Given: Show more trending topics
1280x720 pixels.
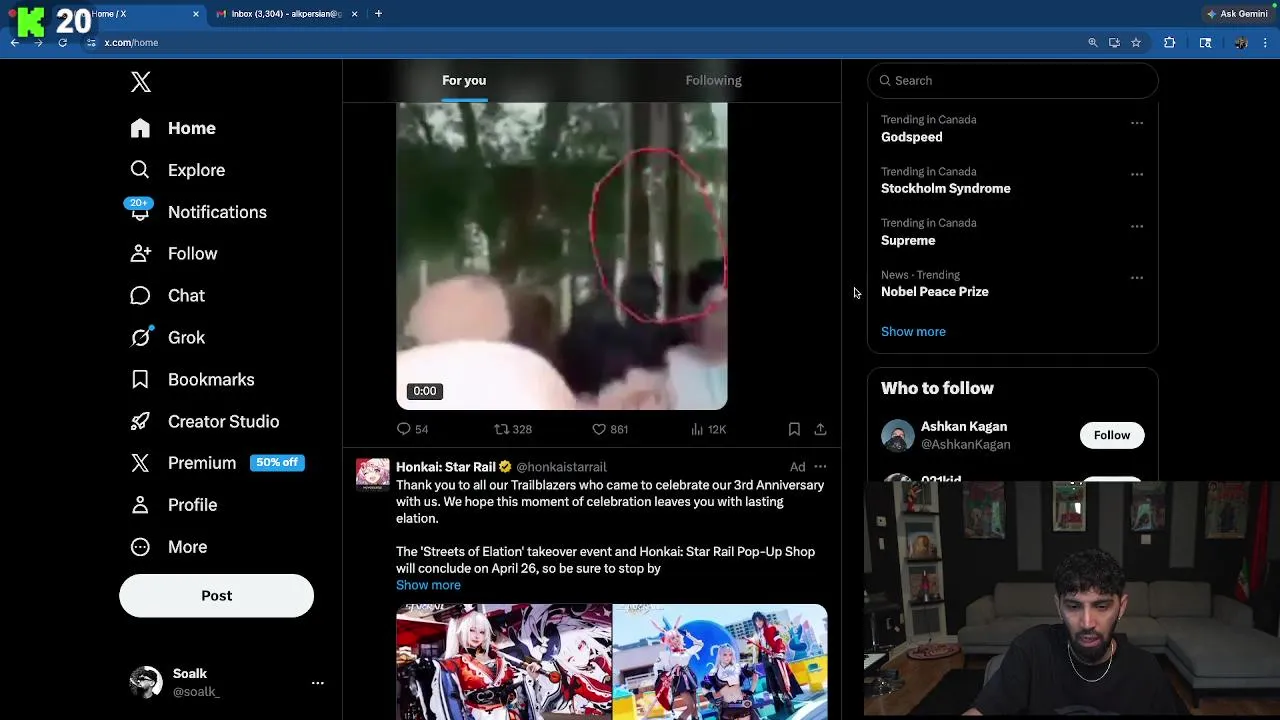Looking at the screenshot, I should [x=913, y=332].
